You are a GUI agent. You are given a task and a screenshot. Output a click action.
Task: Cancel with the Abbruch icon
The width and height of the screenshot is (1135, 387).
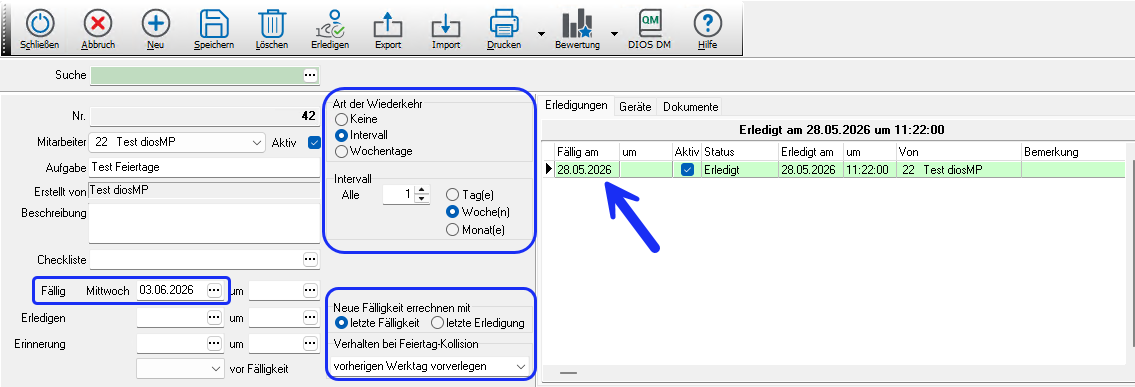pos(98,23)
